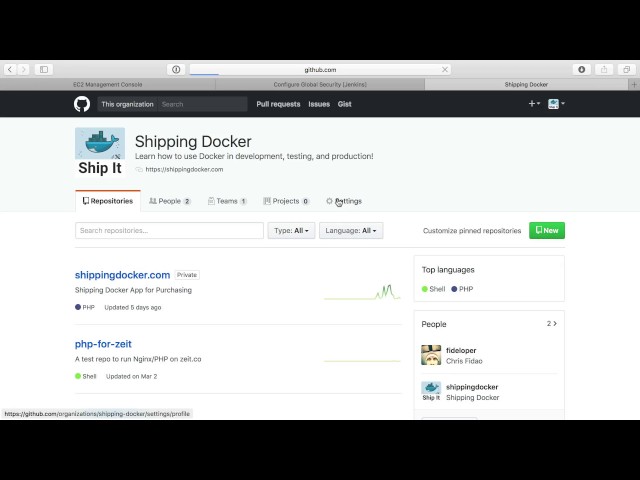Click the Shipping Docker organization avatar
Viewport: 640px width, 480px height.
tap(100, 152)
